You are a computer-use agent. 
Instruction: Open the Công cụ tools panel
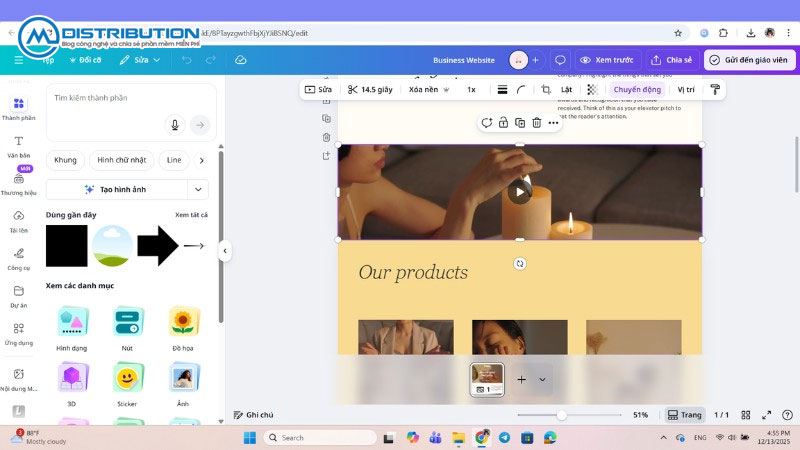tap(19, 259)
